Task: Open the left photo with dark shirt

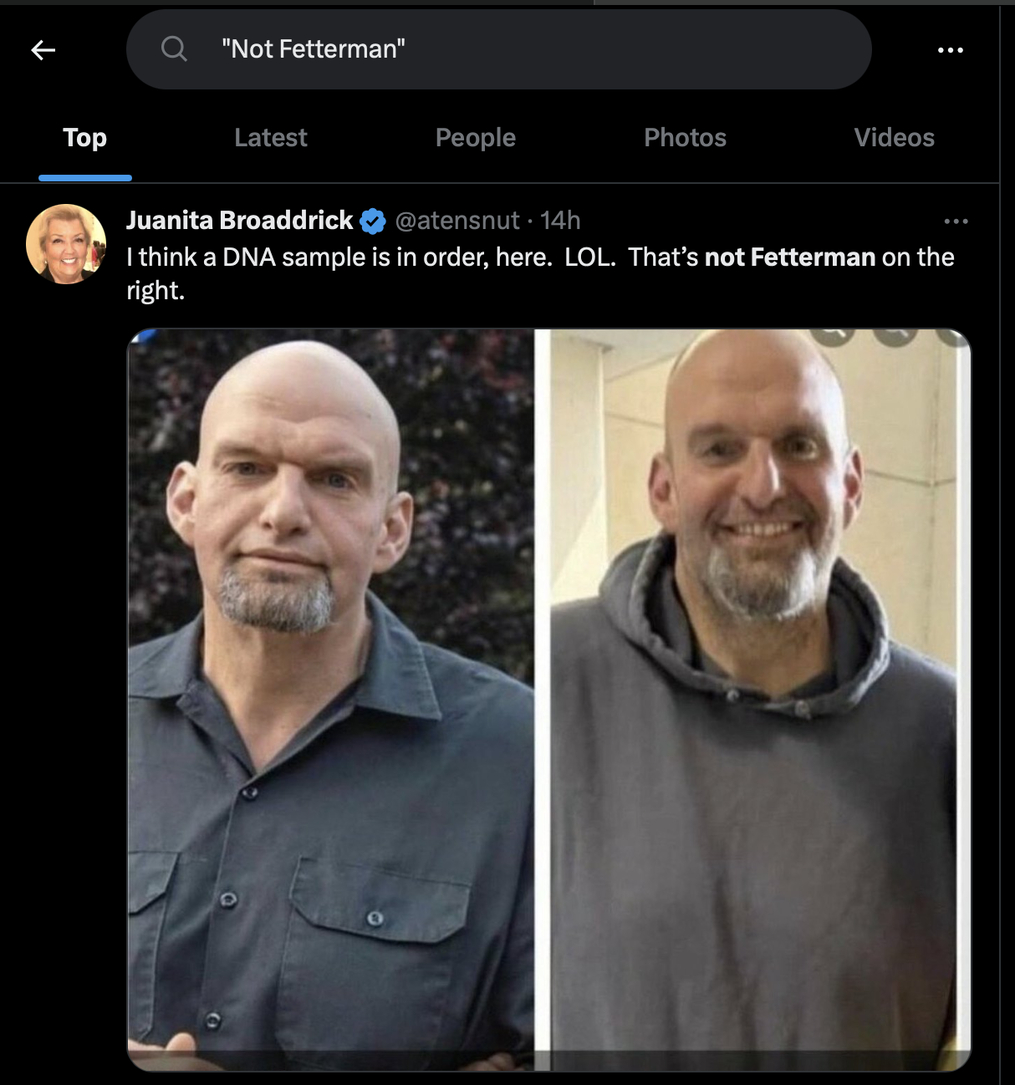Action: pyautogui.click(x=331, y=699)
